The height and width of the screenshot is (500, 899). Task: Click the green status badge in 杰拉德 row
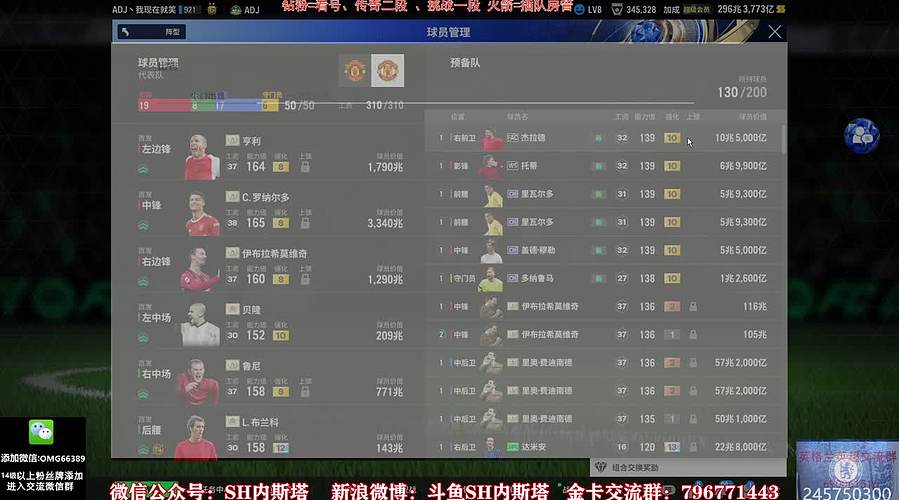598,138
